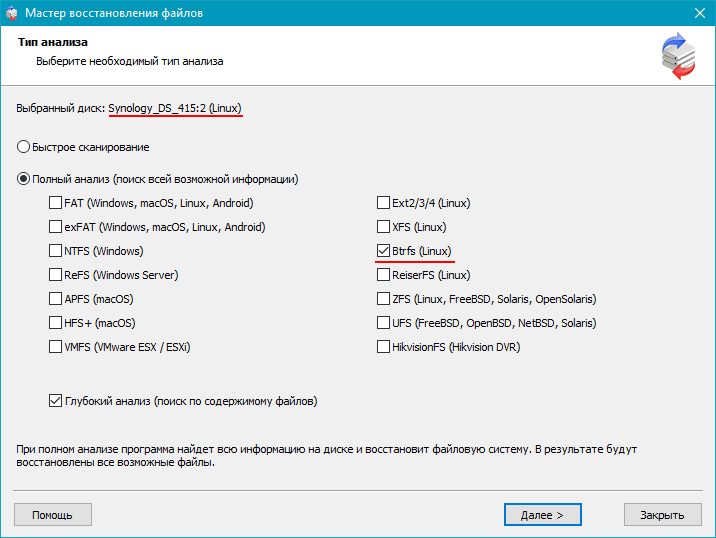Screen dimensions: 716x538
Task: Check ReFS (Windows Server) option
Action: pos(55,275)
